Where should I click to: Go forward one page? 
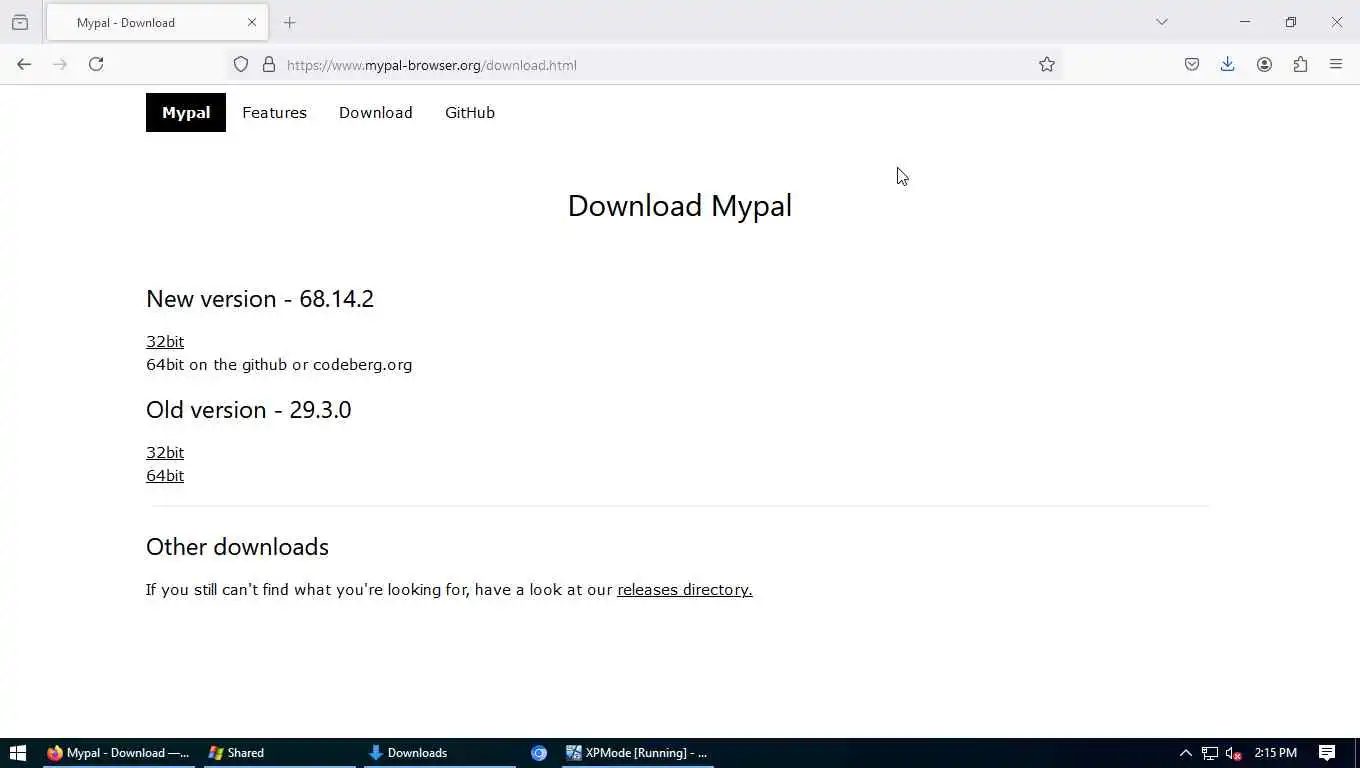pyautogui.click(x=60, y=64)
